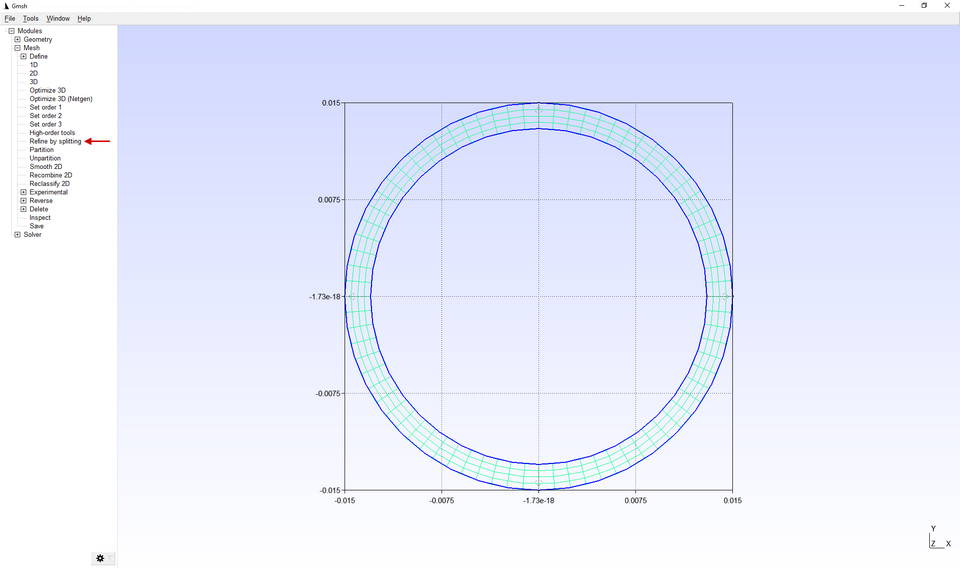Choose Set order 2
This screenshot has height=568, width=960.
coord(45,116)
